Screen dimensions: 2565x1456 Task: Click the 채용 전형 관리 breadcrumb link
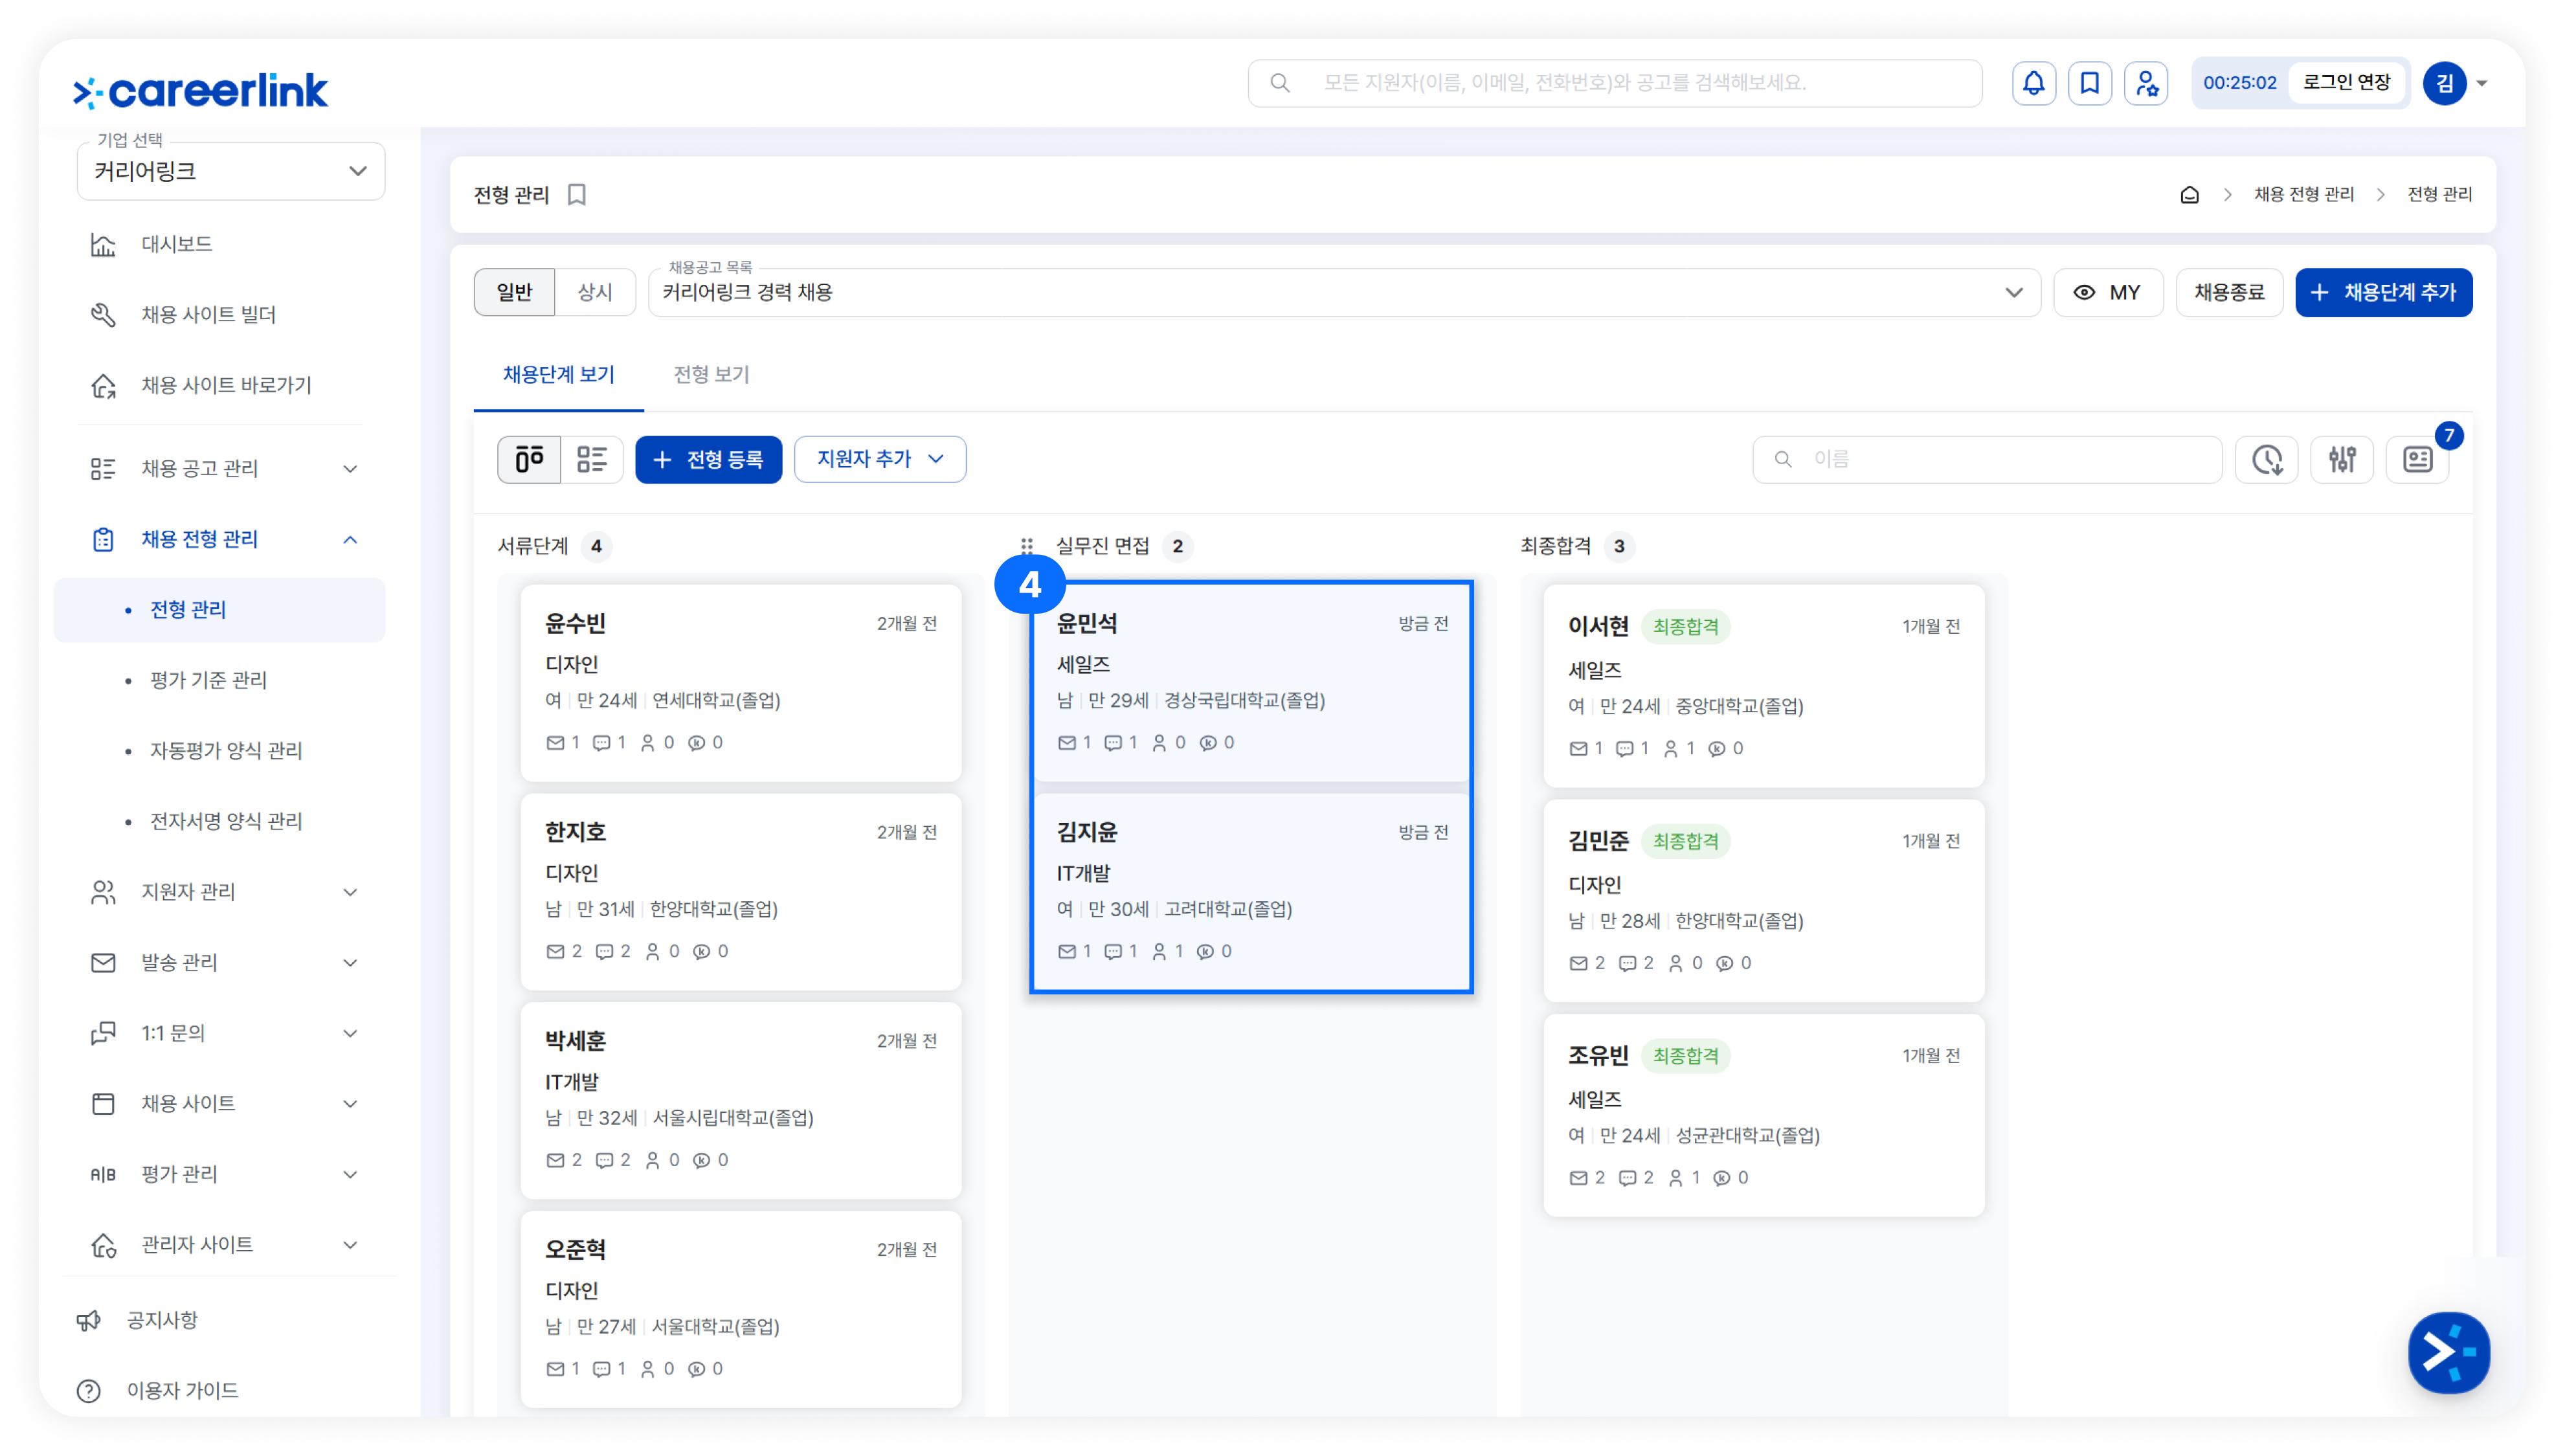point(2304,194)
